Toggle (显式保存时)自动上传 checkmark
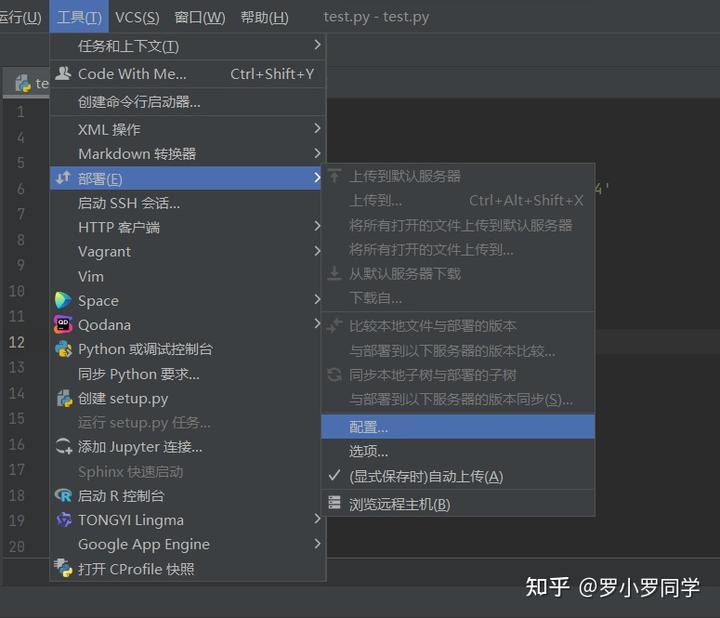Image resolution: width=720 pixels, height=618 pixels. [334, 477]
